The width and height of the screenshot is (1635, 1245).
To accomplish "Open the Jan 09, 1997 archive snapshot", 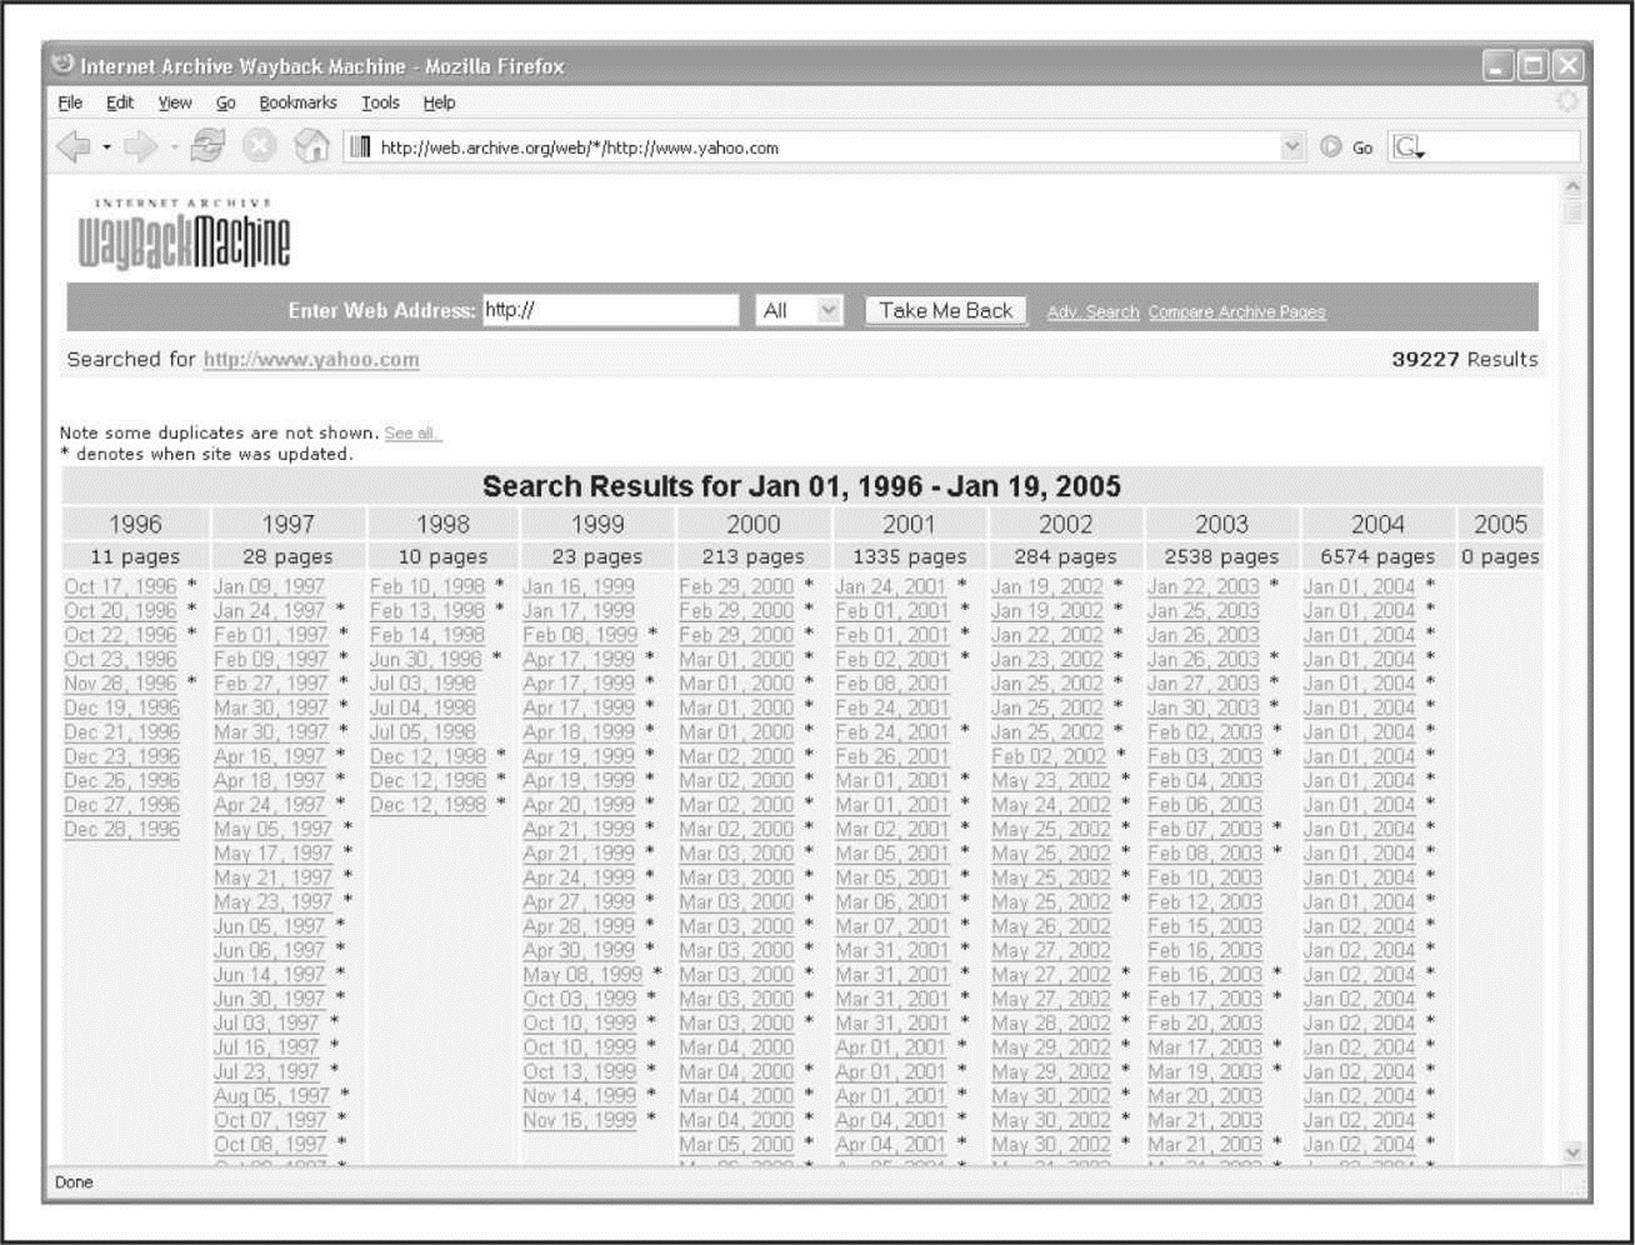I will point(269,587).
